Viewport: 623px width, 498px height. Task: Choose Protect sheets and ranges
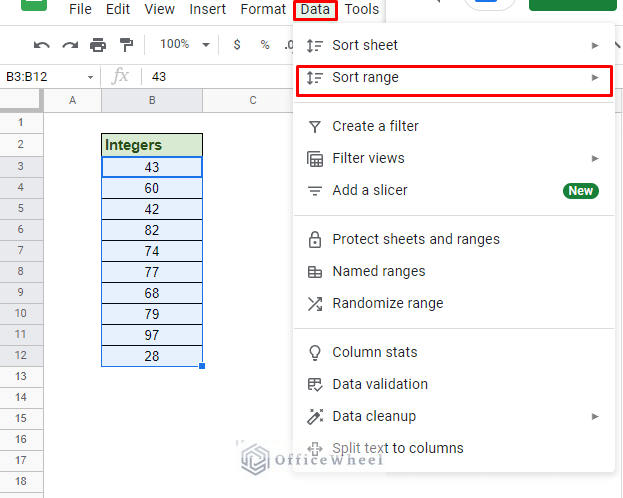pyautogui.click(x=454, y=240)
